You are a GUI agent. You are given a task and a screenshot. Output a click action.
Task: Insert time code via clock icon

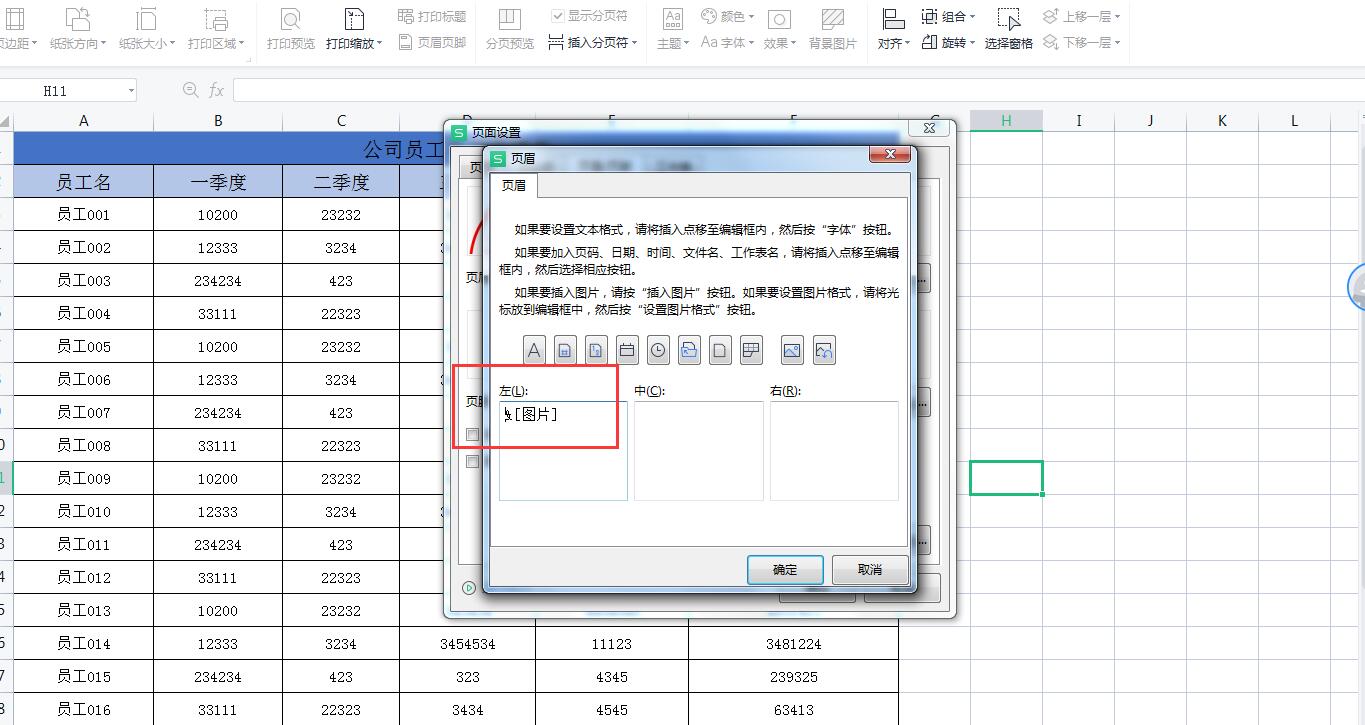[x=658, y=350]
